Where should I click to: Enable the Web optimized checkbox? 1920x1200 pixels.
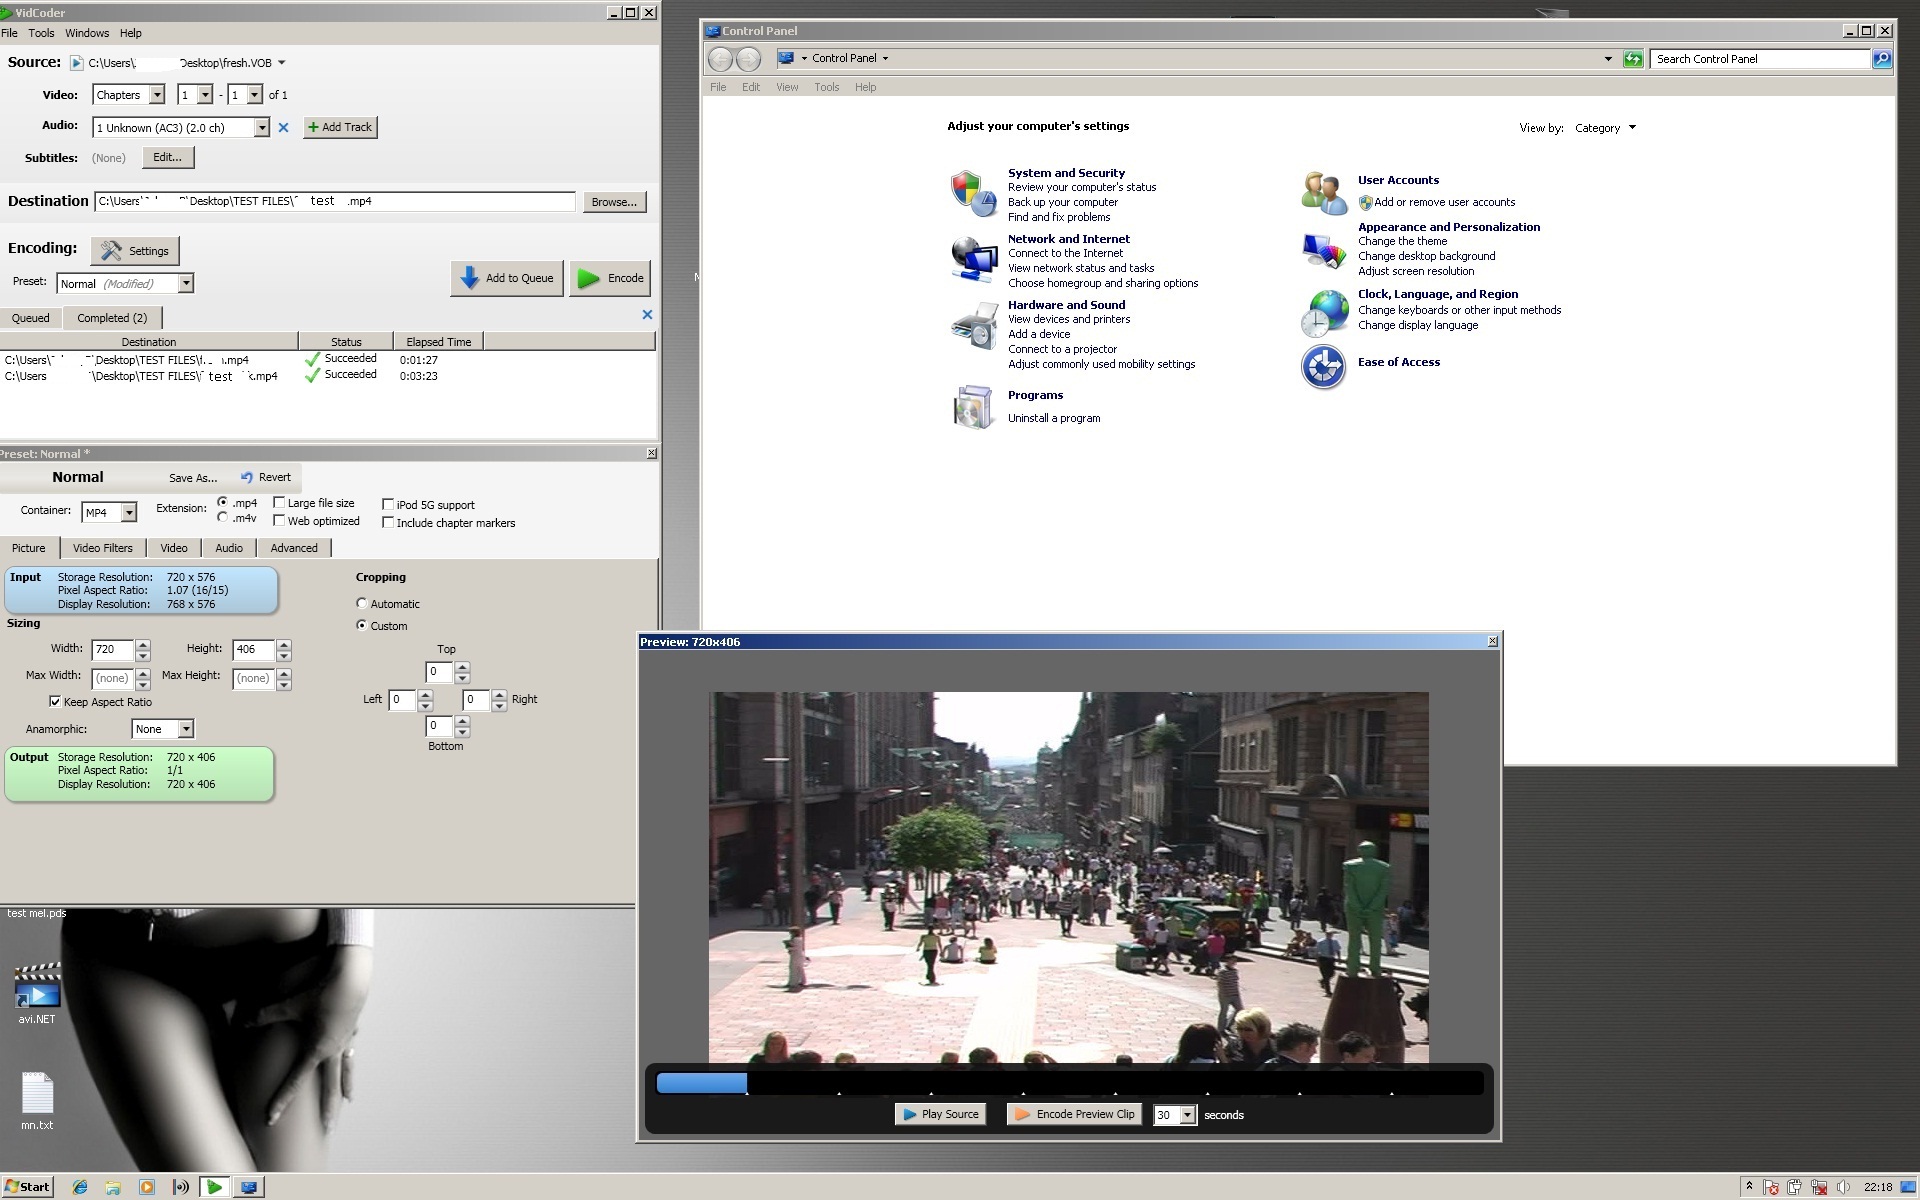(279, 521)
